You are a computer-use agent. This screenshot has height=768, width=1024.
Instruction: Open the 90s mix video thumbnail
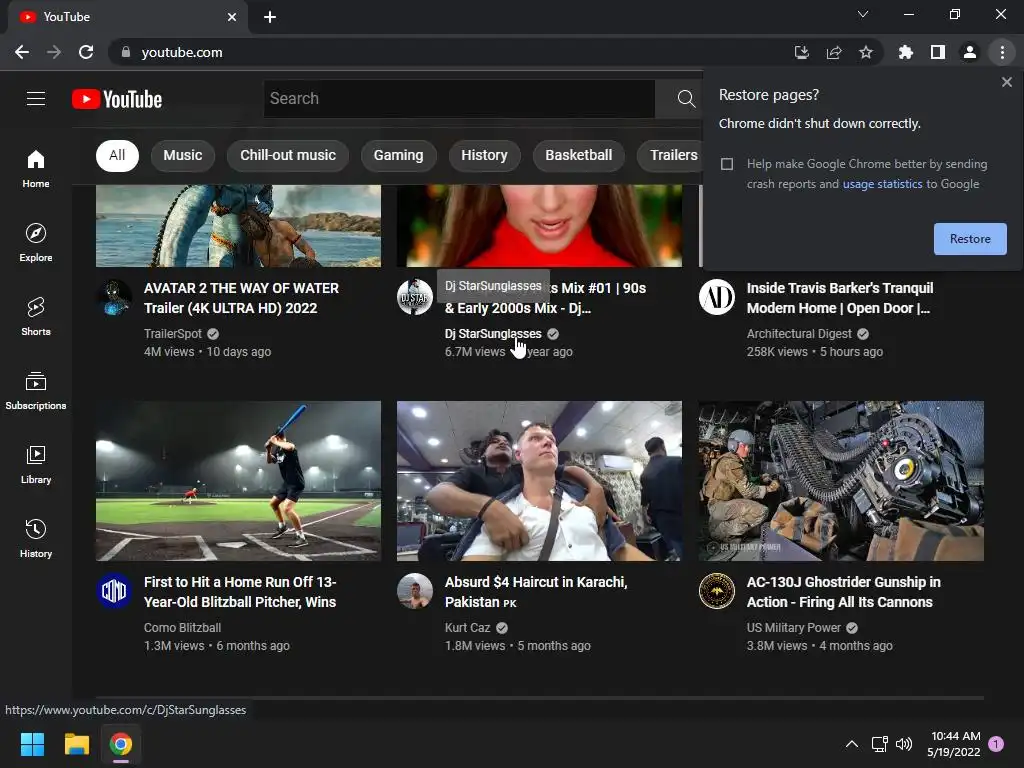pyautogui.click(x=539, y=226)
